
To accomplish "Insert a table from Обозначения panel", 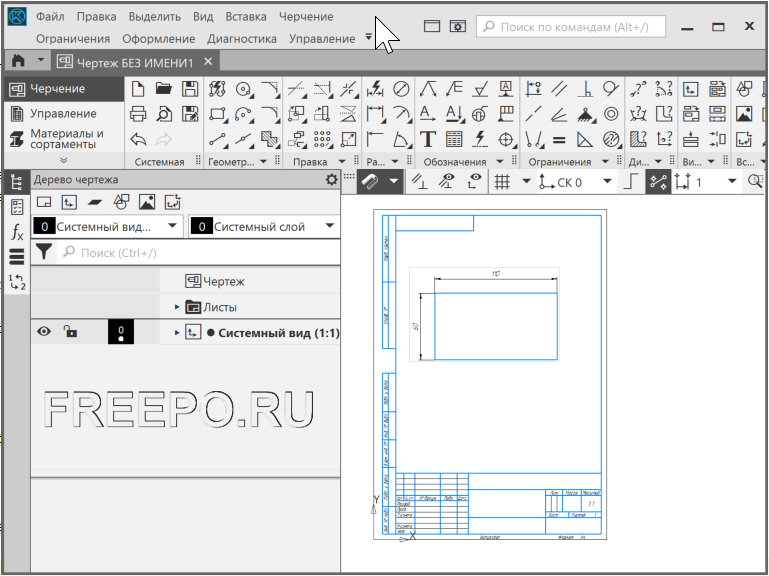I will point(454,140).
